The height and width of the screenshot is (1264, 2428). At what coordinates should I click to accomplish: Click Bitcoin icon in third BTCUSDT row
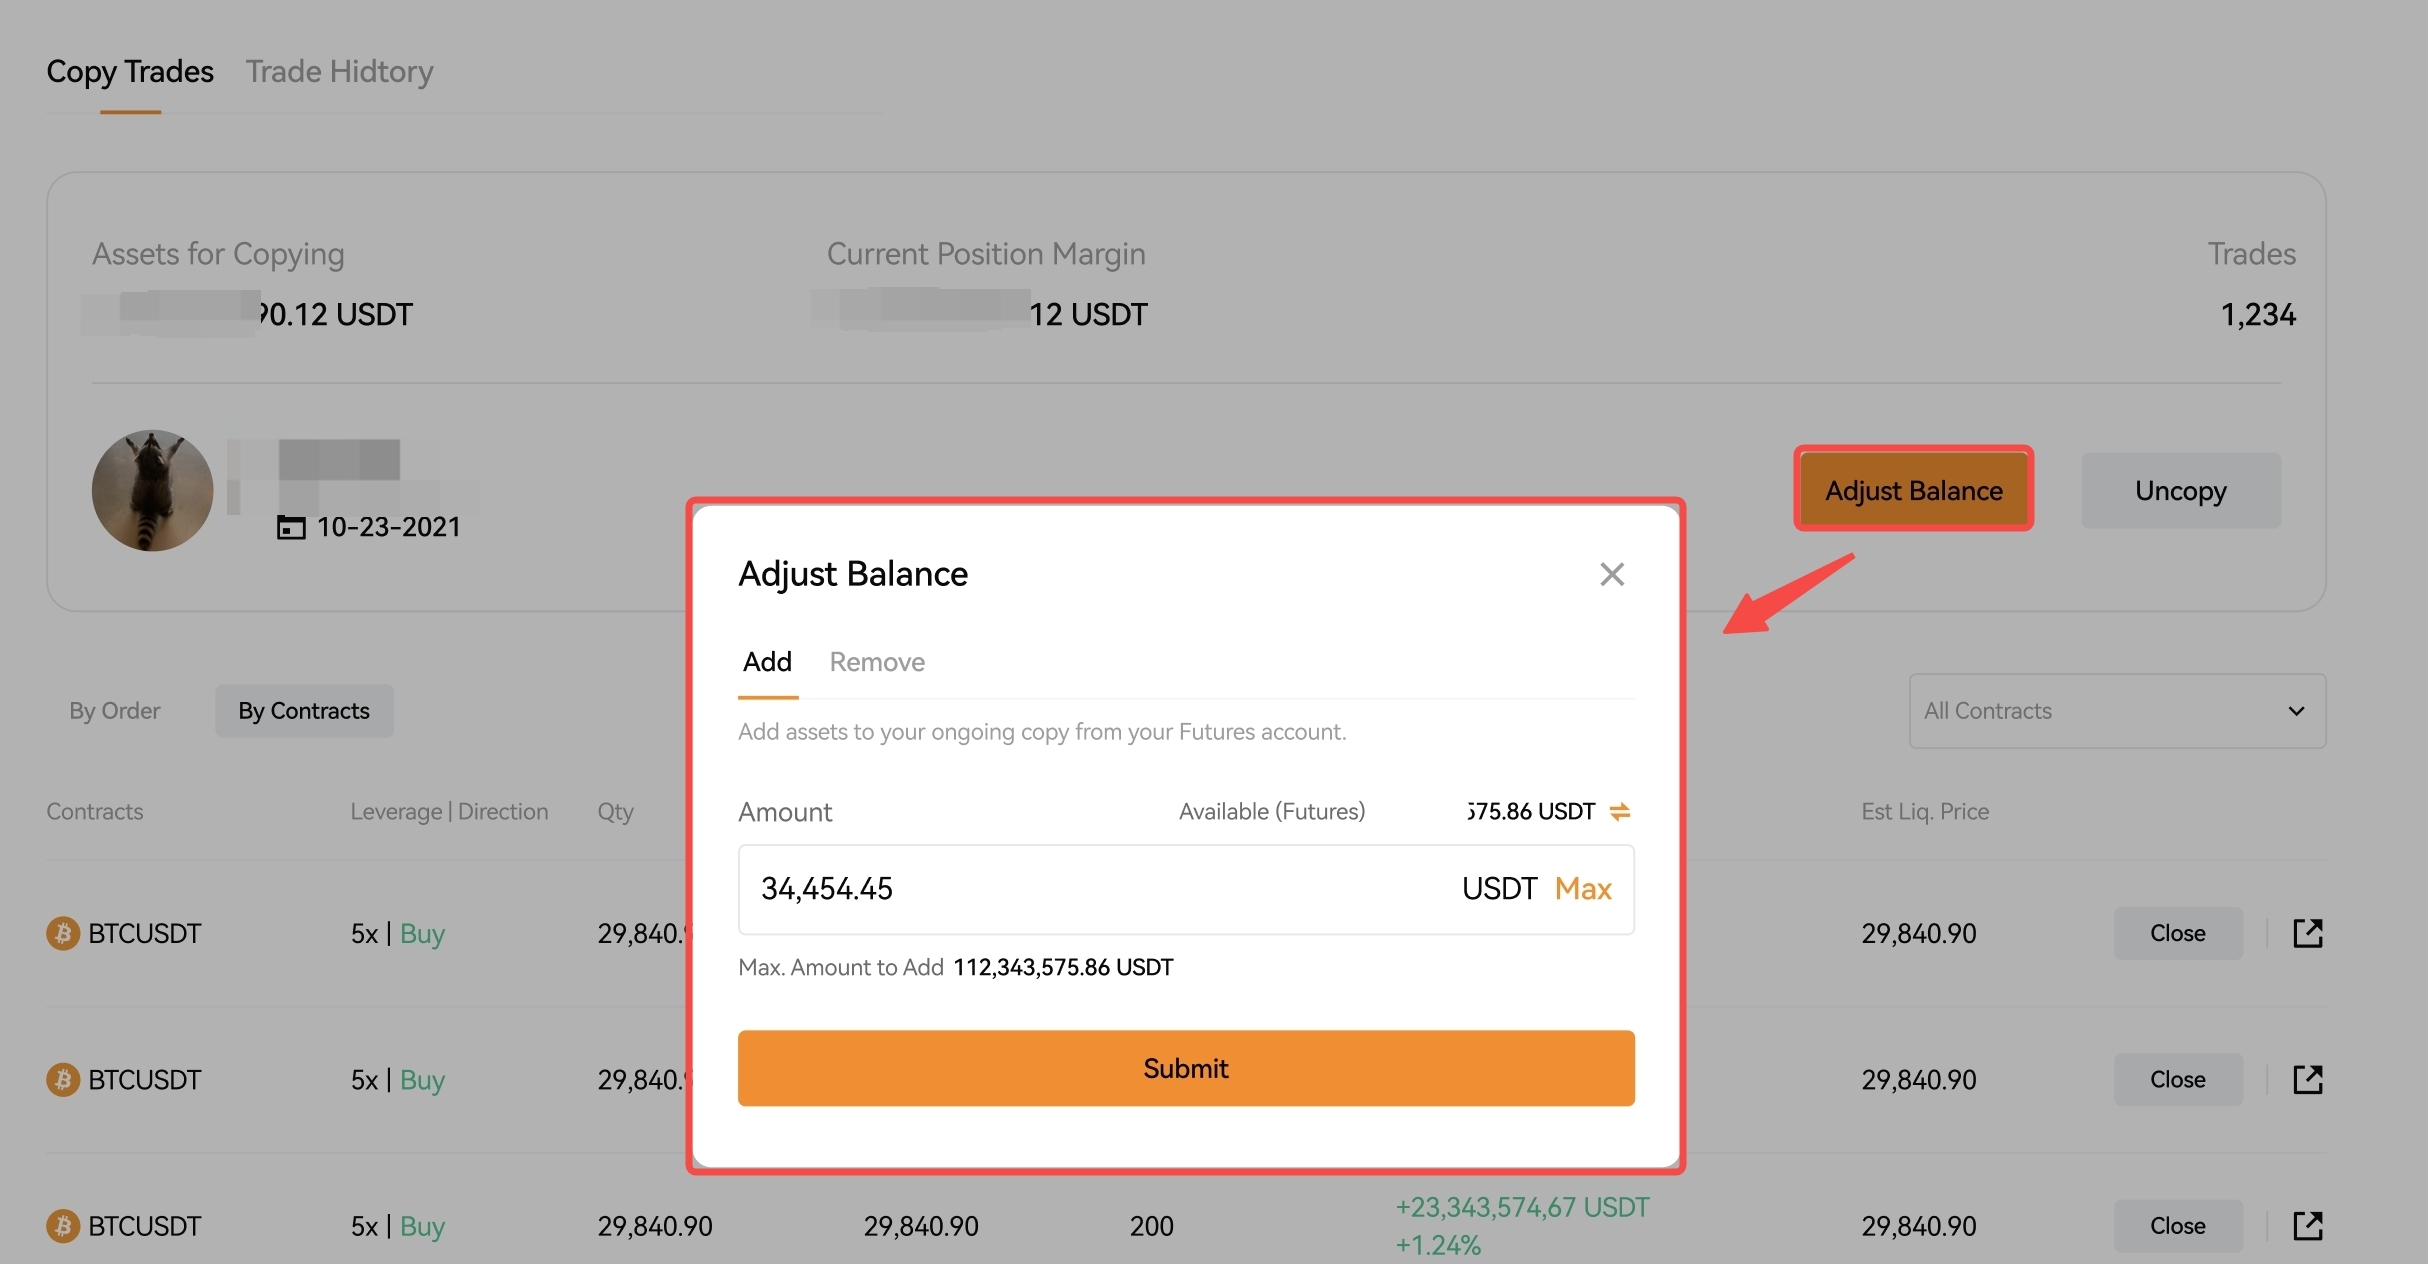[63, 1225]
